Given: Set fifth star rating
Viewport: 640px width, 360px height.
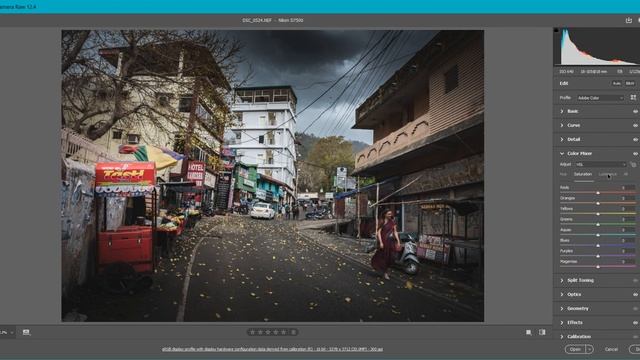Looking at the screenshot, I should (x=284, y=332).
